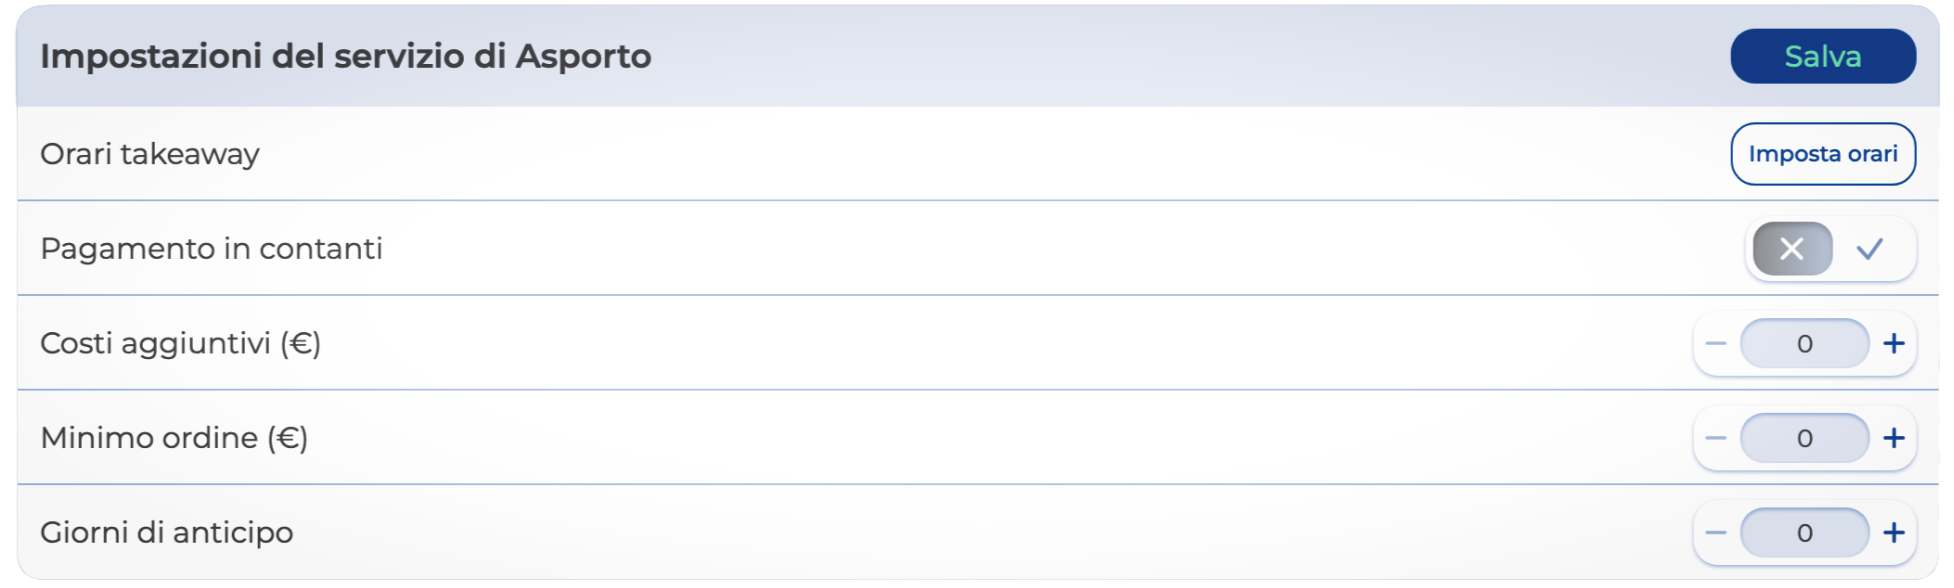
Task: Focus the Giorni di anticipo value field
Action: [1805, 533]
